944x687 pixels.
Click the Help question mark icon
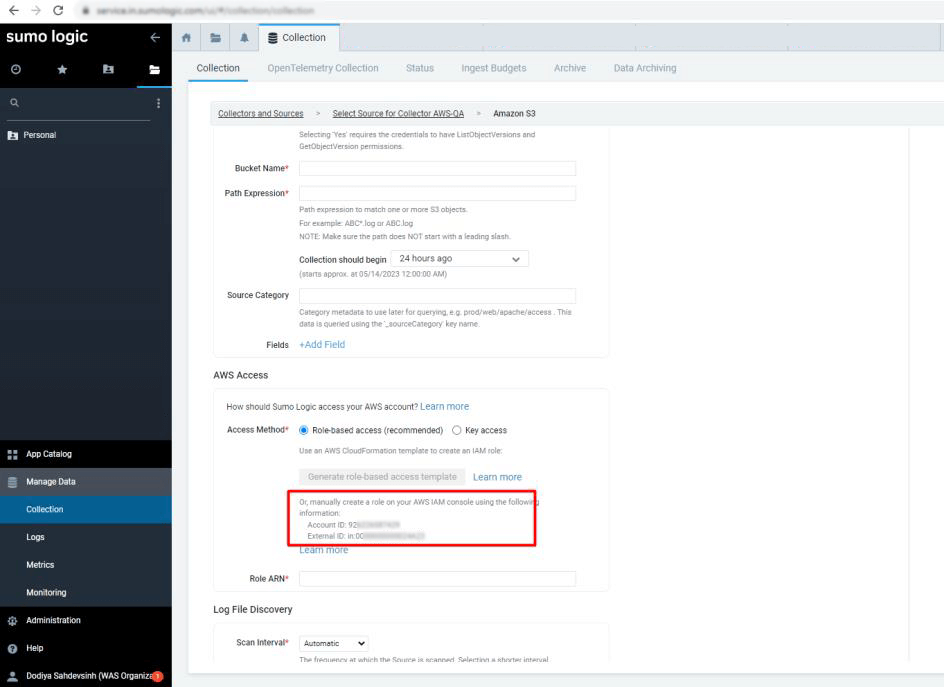click(x=12, y=649)
